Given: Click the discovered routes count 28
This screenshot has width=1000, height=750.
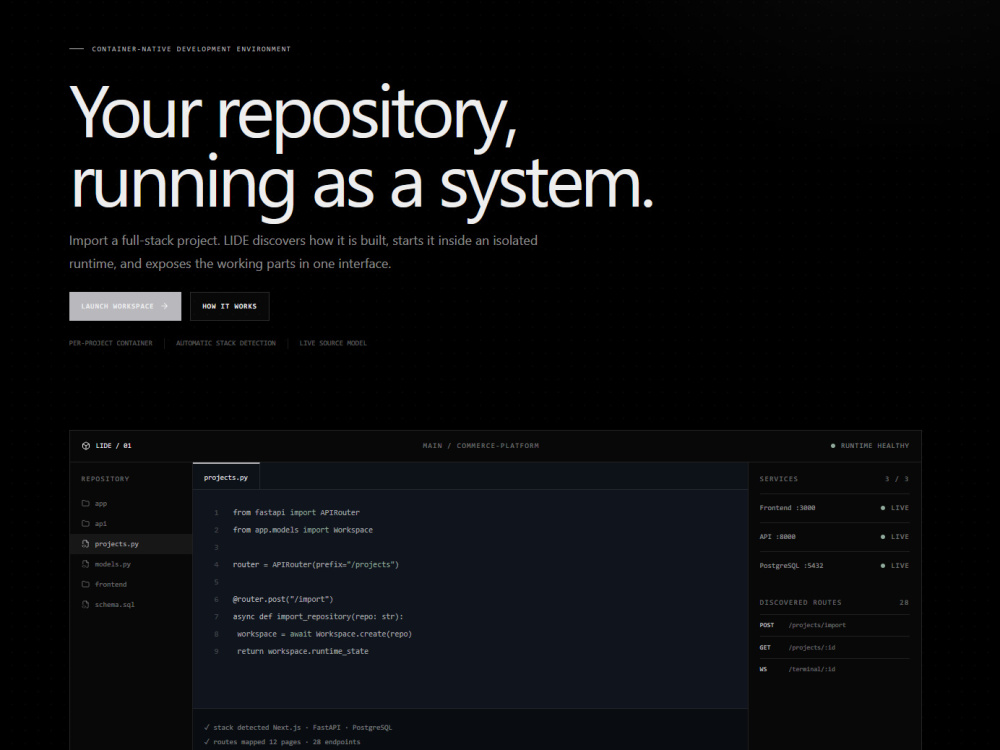Looking at the screenshot, I should 904,603.
